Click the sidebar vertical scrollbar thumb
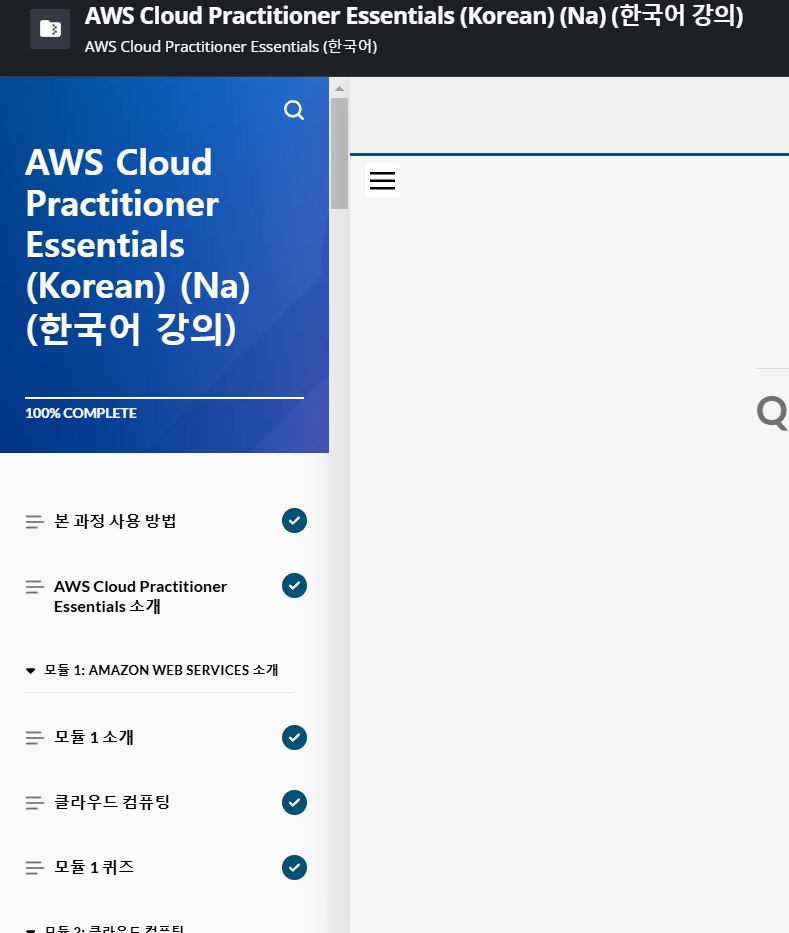This screenshot has width=789, height=933. coord(339,154)
